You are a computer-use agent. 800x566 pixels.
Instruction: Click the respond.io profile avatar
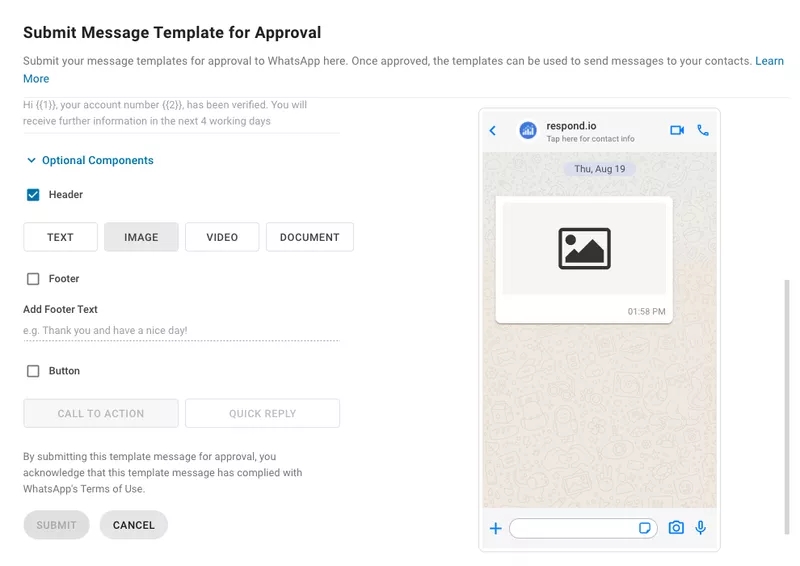tap(528, 131)
